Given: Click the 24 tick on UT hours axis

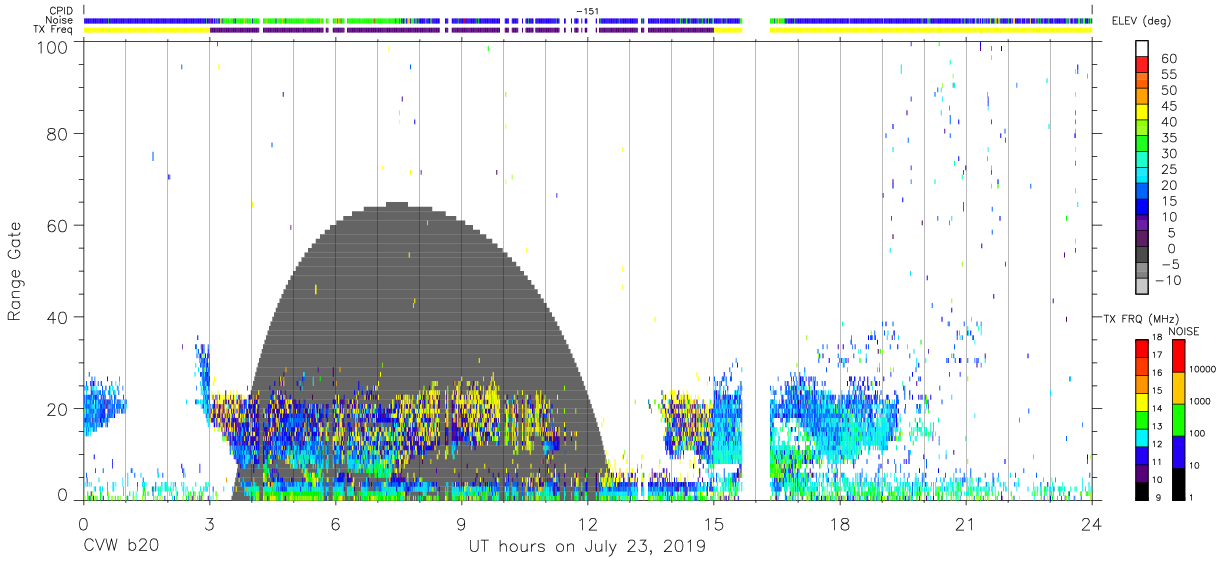Looking at the screenshot, I should (x=1092, y=523).
